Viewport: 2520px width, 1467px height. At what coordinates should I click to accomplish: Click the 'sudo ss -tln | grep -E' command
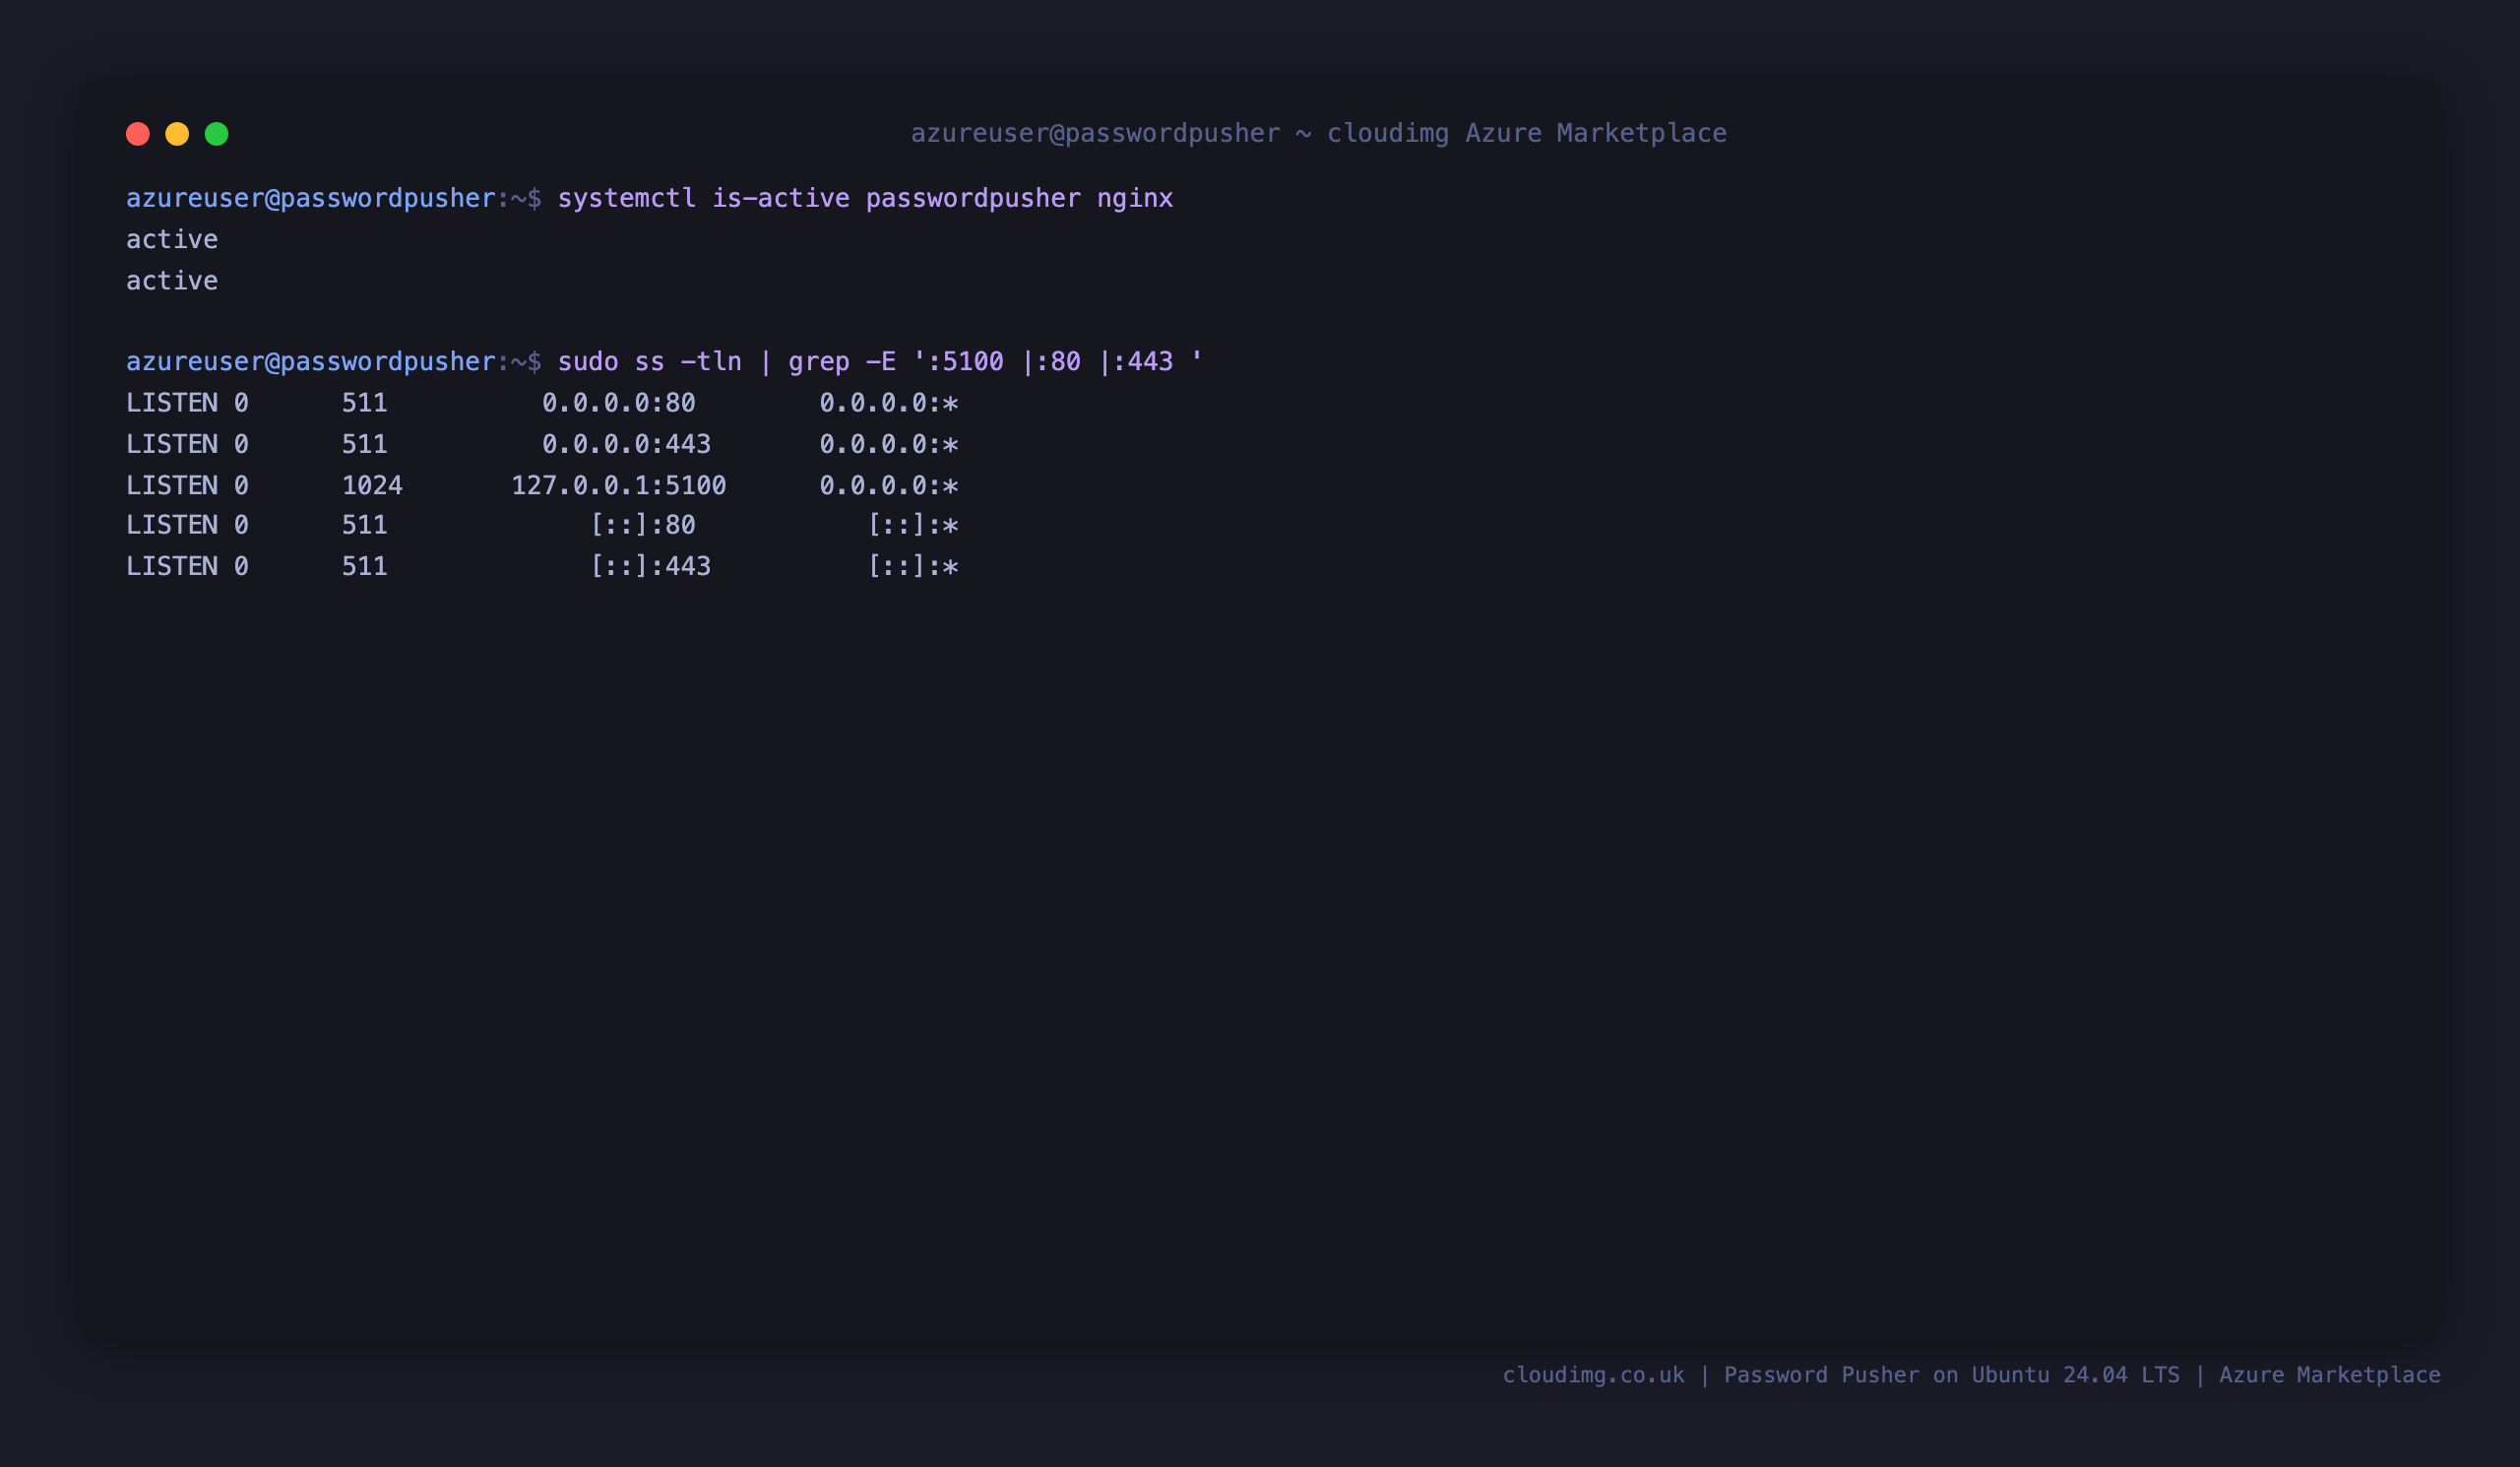880,361
